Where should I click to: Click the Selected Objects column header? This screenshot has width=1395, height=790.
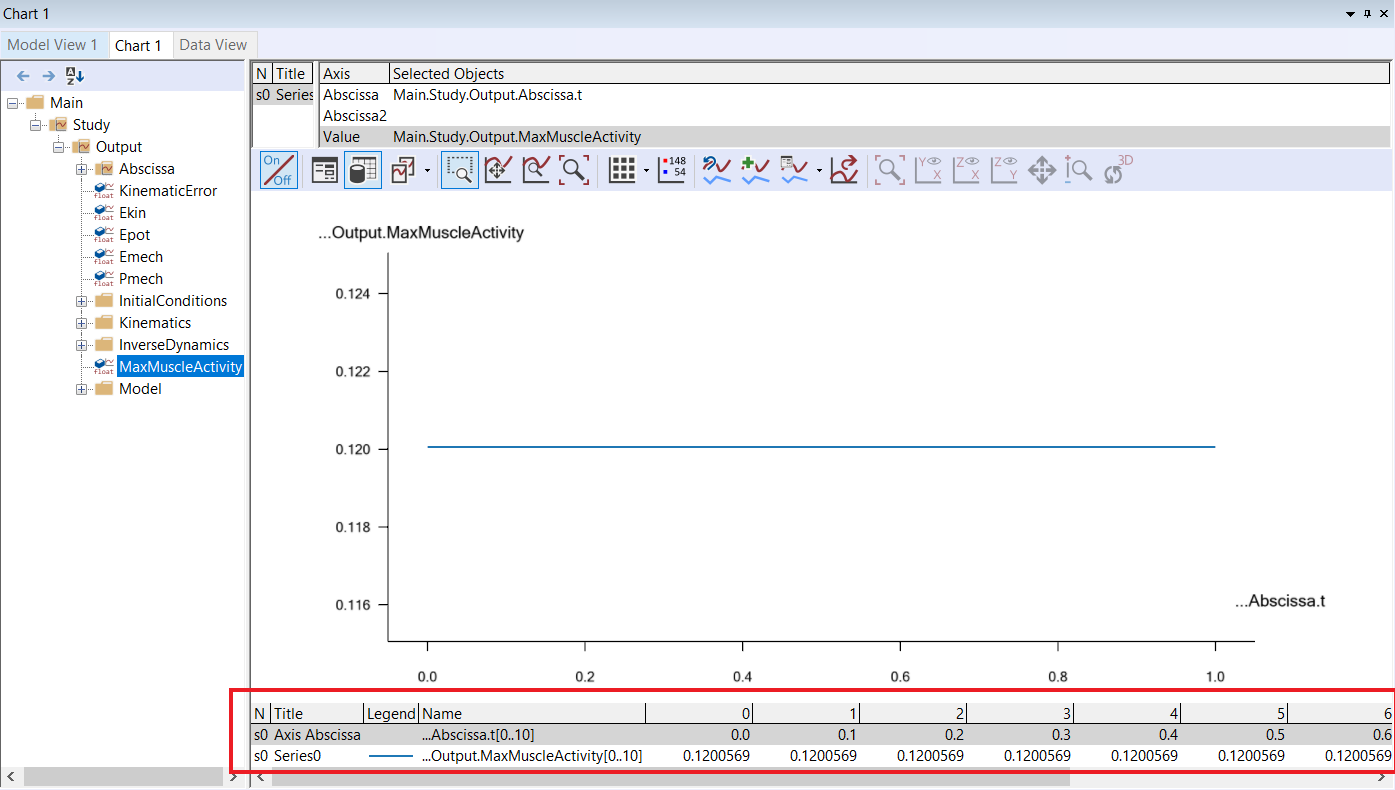(889, 73)
